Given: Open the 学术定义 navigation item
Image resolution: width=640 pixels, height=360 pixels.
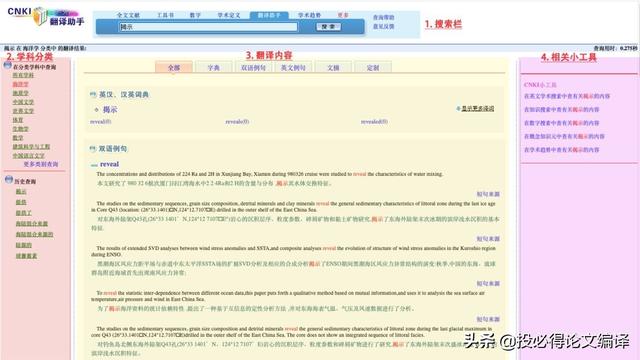Looking at the screenshot, I should (x=229, y=15).
